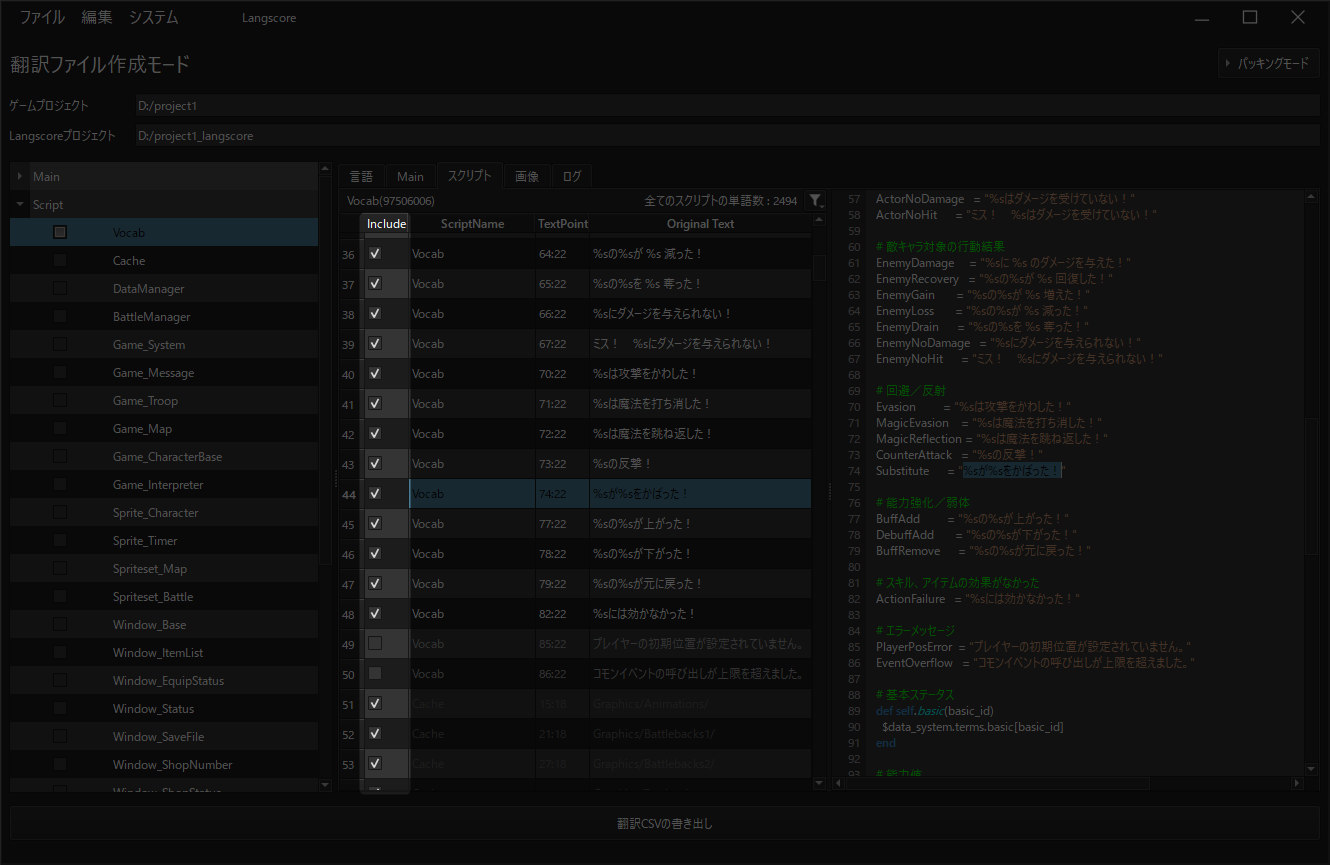Switch to the Main tab

[410, 177]
